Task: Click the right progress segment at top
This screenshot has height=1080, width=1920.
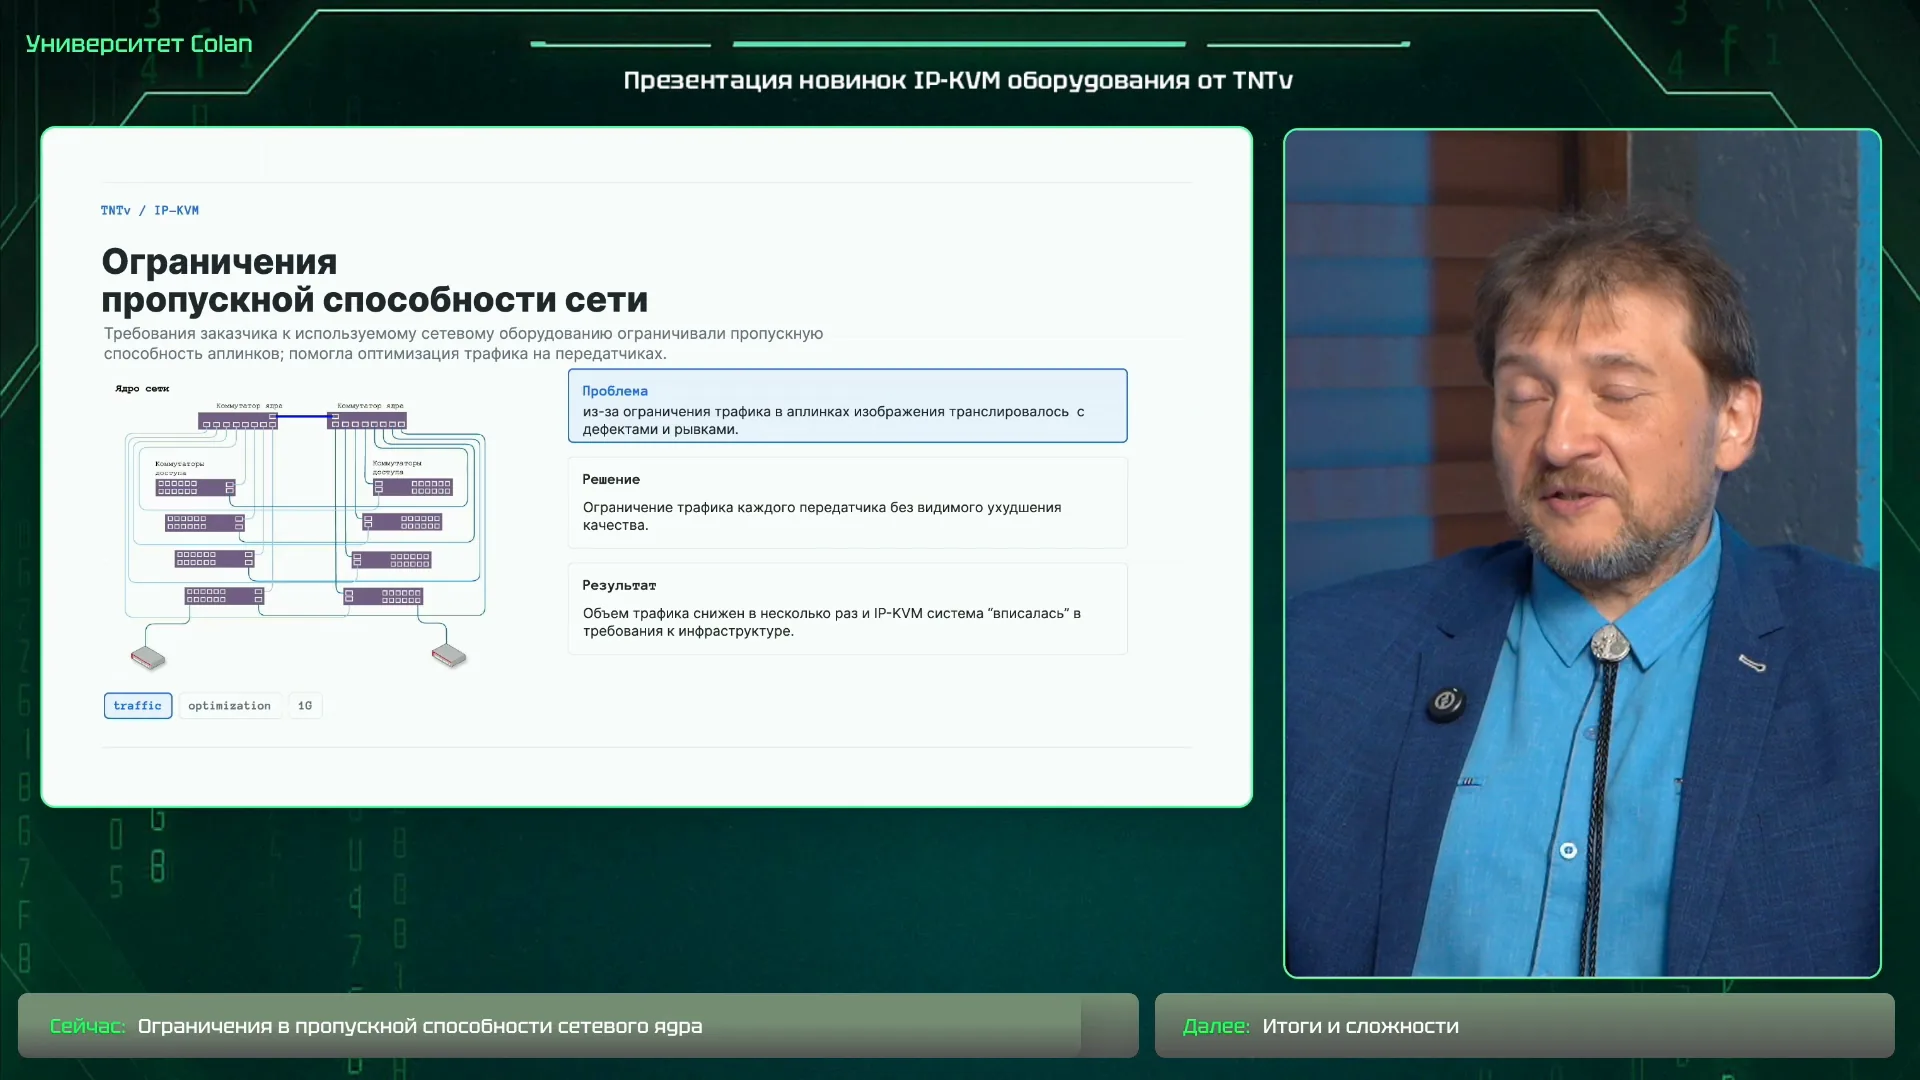Action: [x=1308, y=44]
